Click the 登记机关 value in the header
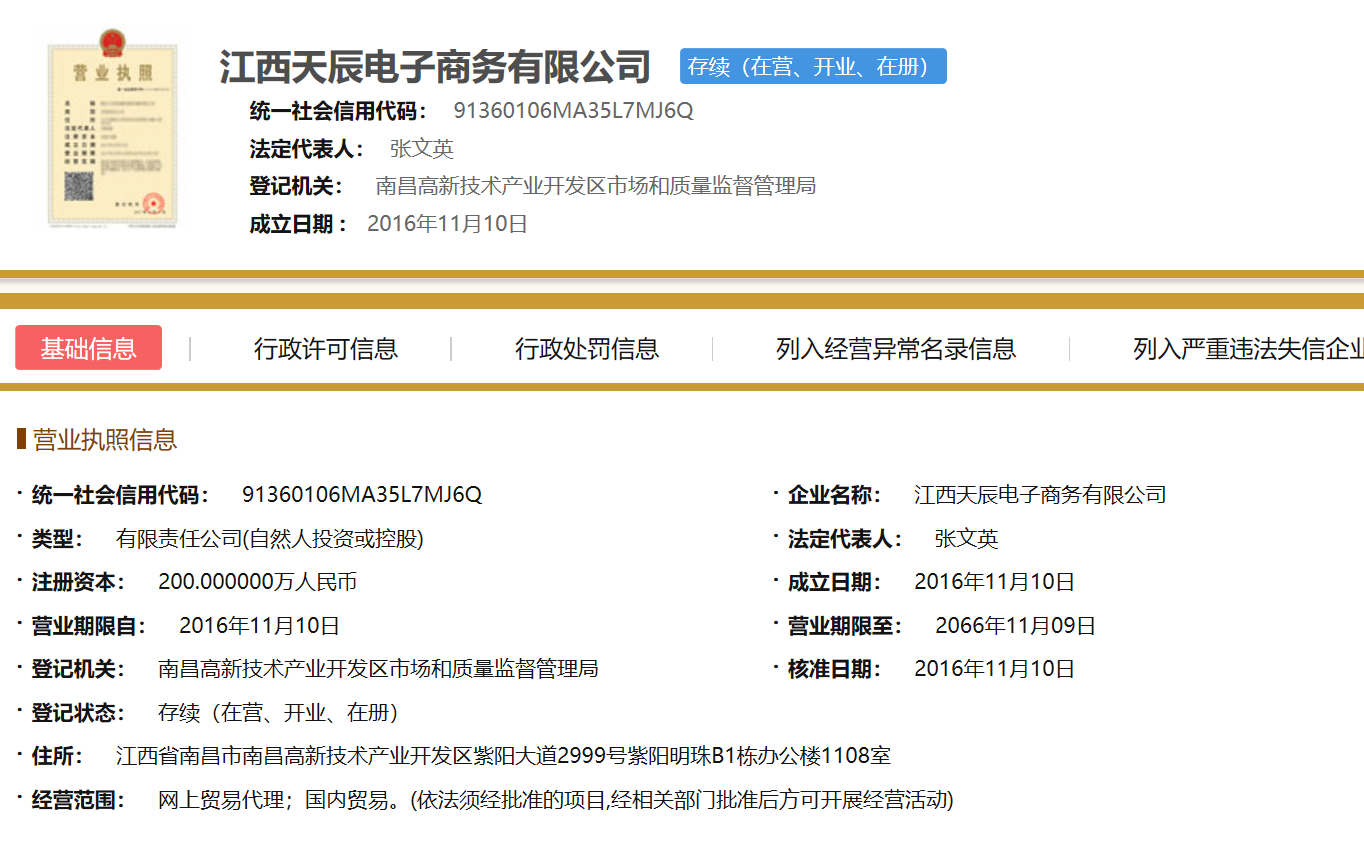The width and height of the screenshot is (1364, 847). pyautogui.click(x=595, y=186)
